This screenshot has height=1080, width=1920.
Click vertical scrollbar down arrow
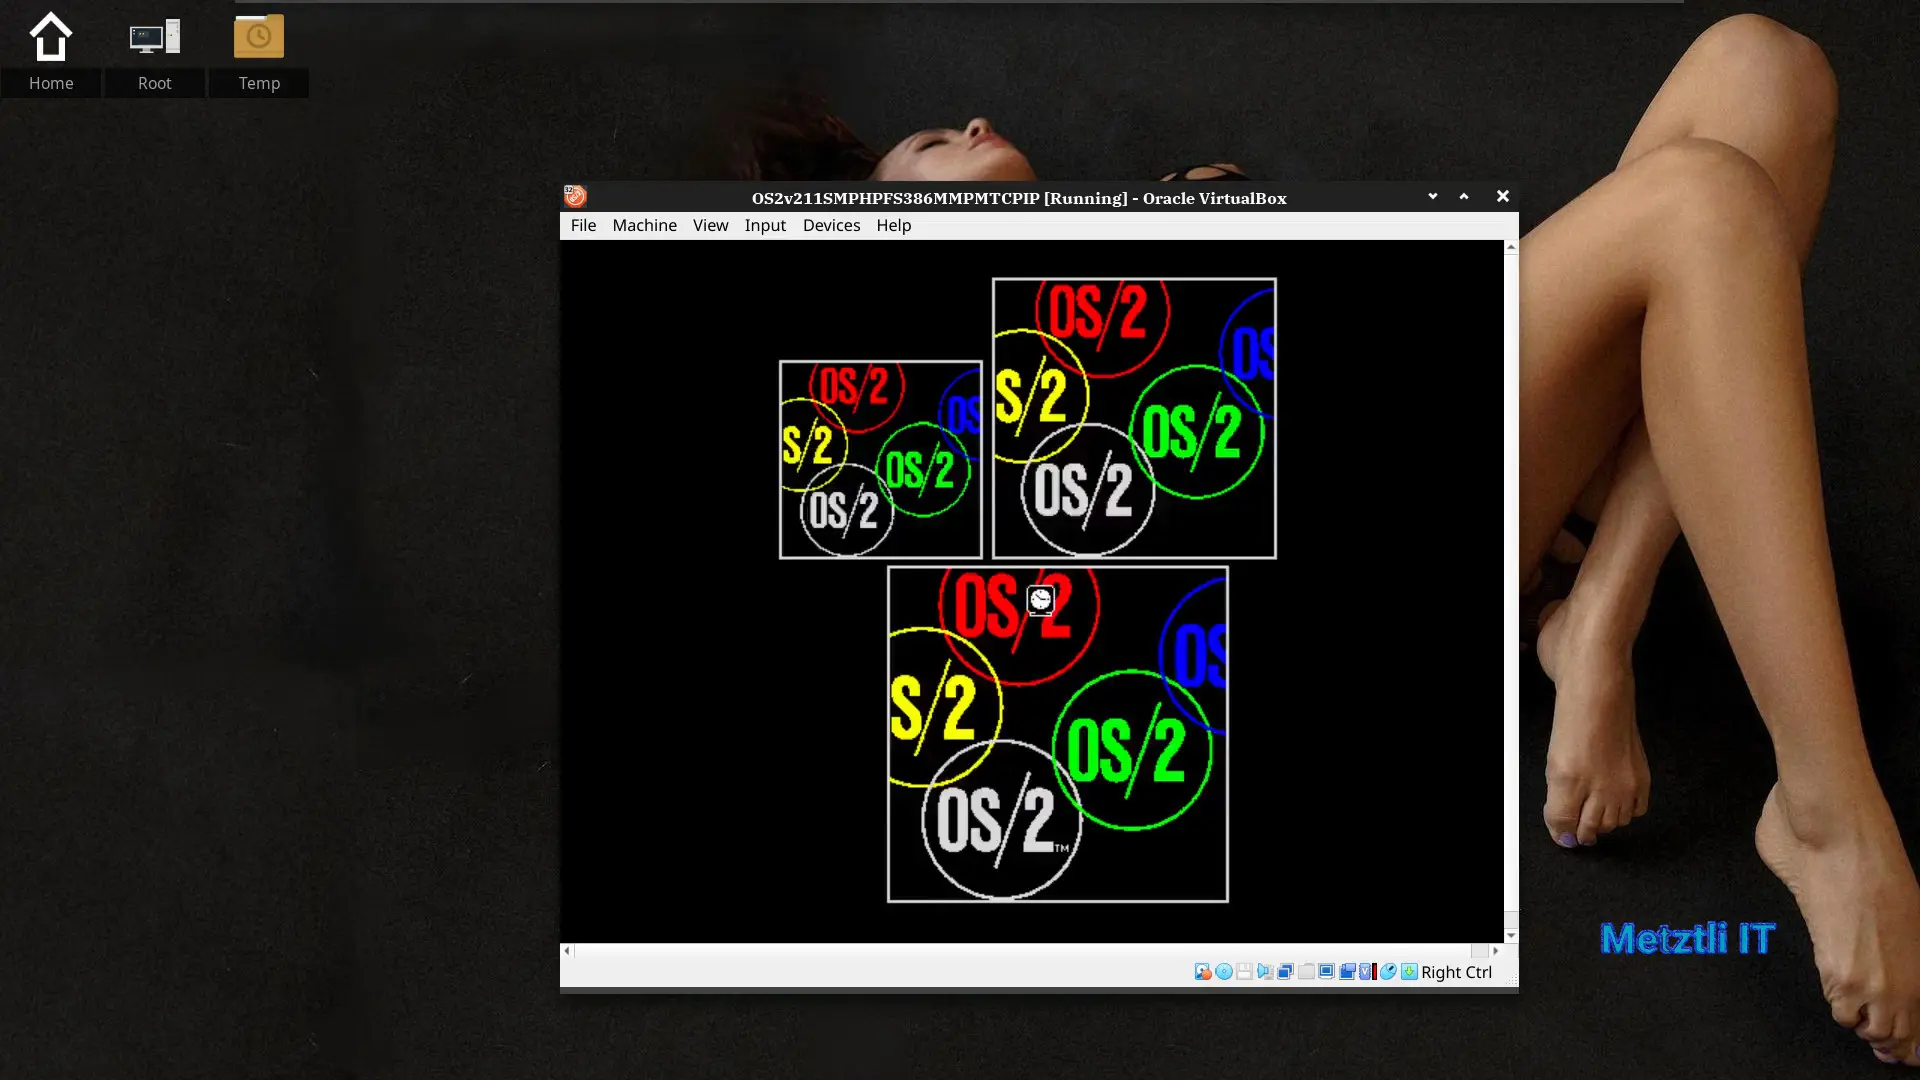coord(1511,936)
